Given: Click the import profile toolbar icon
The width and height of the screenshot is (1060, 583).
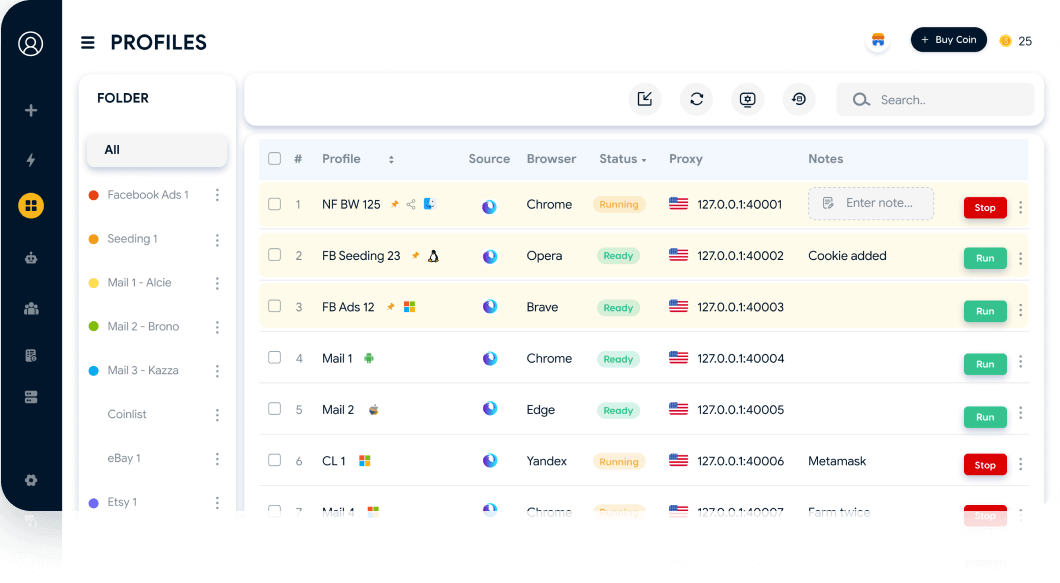Looking at the screenshot, I should [x=645, y=99].
